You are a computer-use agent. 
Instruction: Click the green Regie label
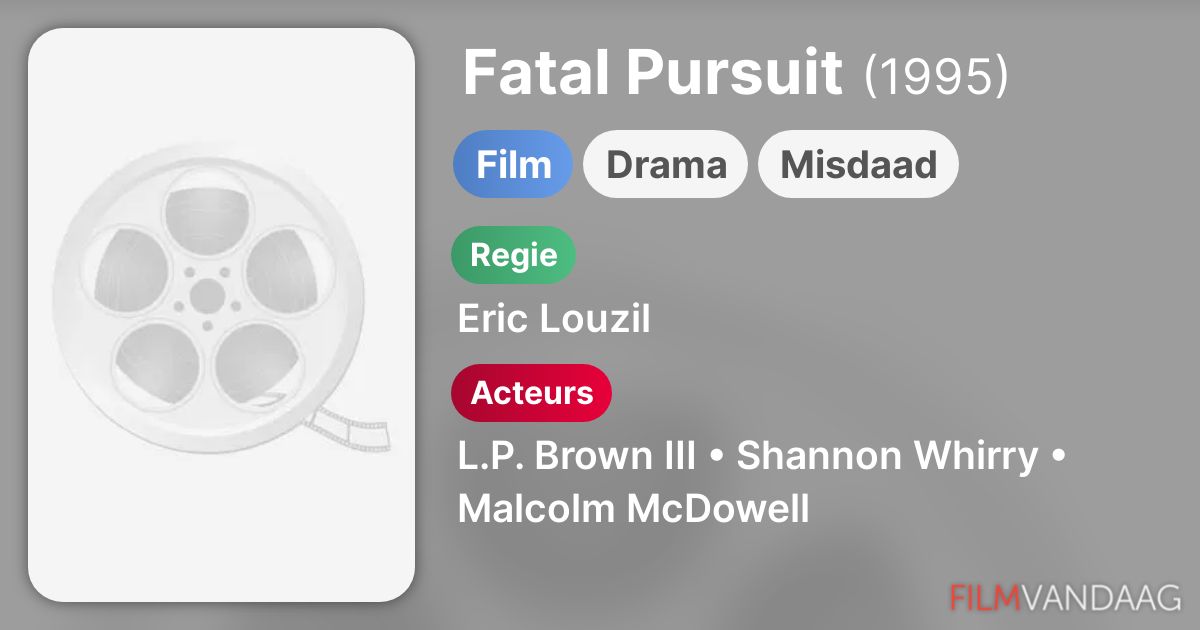click(513, 255)
